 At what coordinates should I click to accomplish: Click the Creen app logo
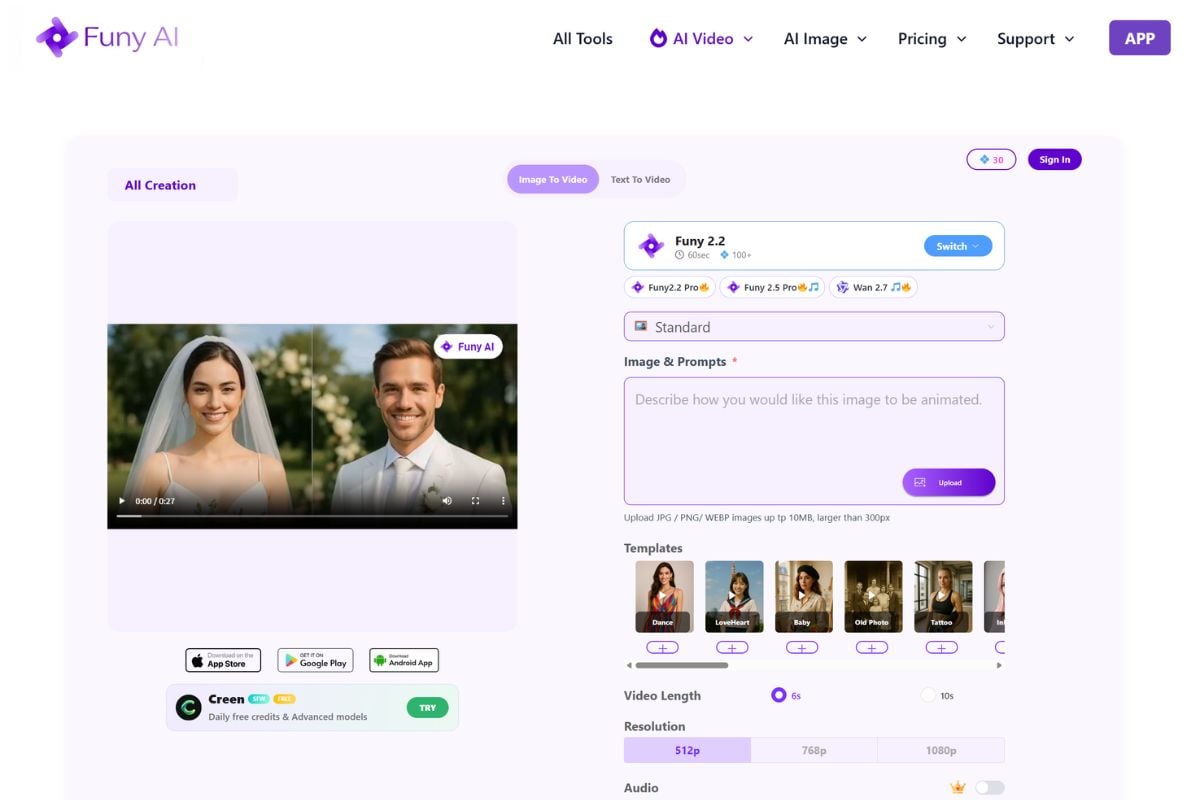(188, 708)
